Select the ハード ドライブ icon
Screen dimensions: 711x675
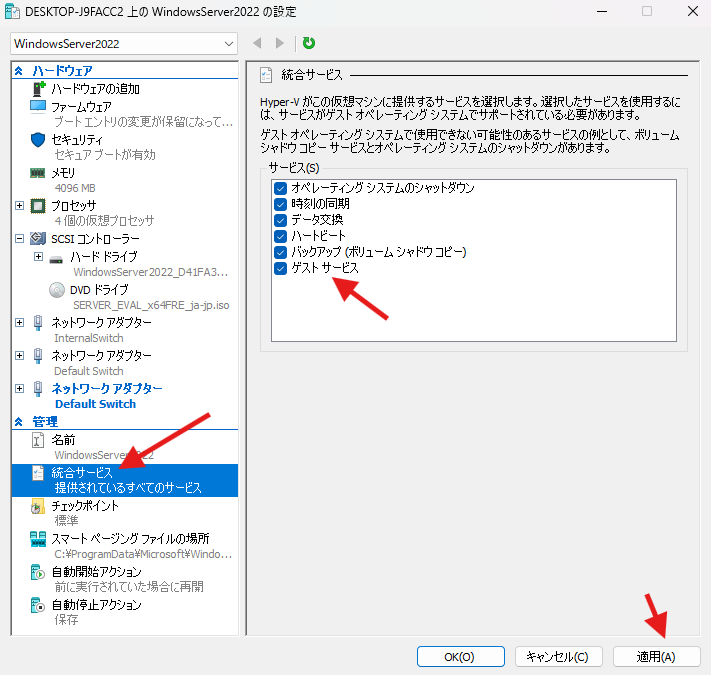pos(56,259)
